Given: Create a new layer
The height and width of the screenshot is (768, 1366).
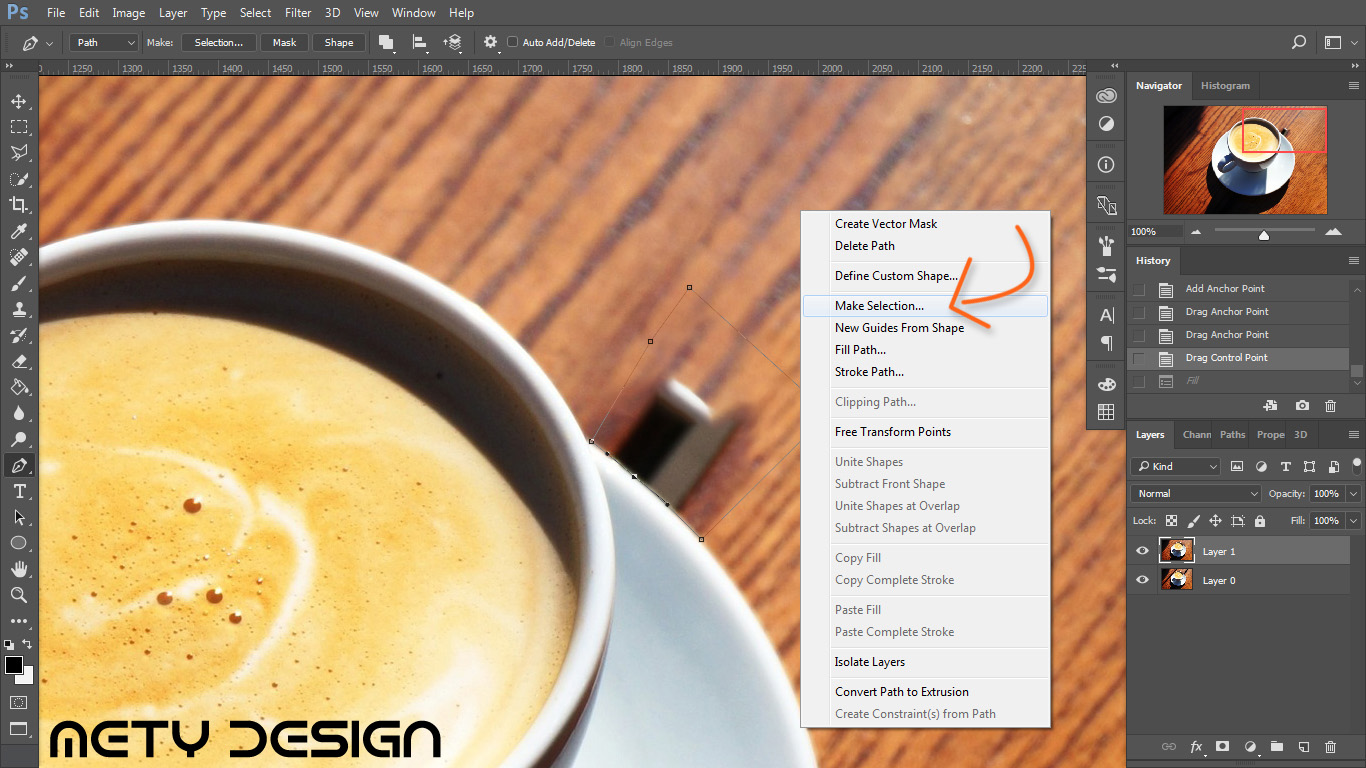Looking at the screenshot, I should [x=1303, y=747].
